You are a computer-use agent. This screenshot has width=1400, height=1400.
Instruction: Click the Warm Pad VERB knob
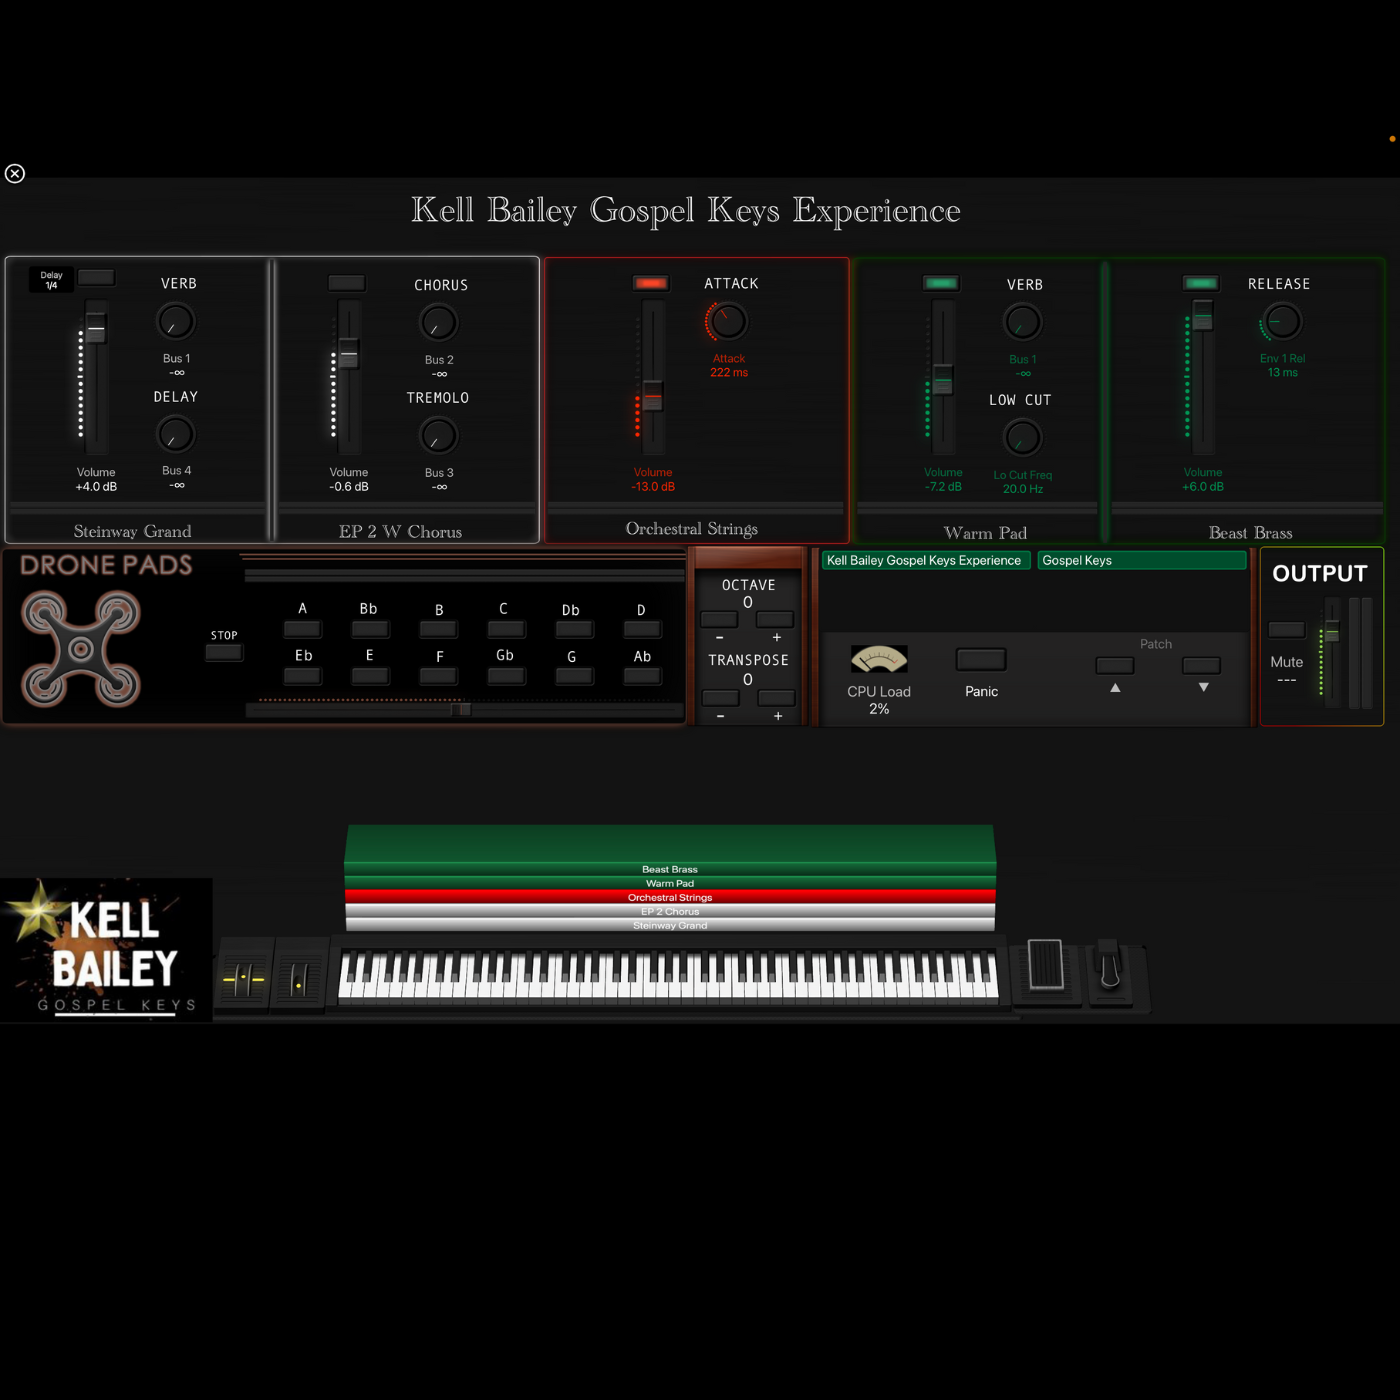pyautogui.click(x=1022, y=322)
